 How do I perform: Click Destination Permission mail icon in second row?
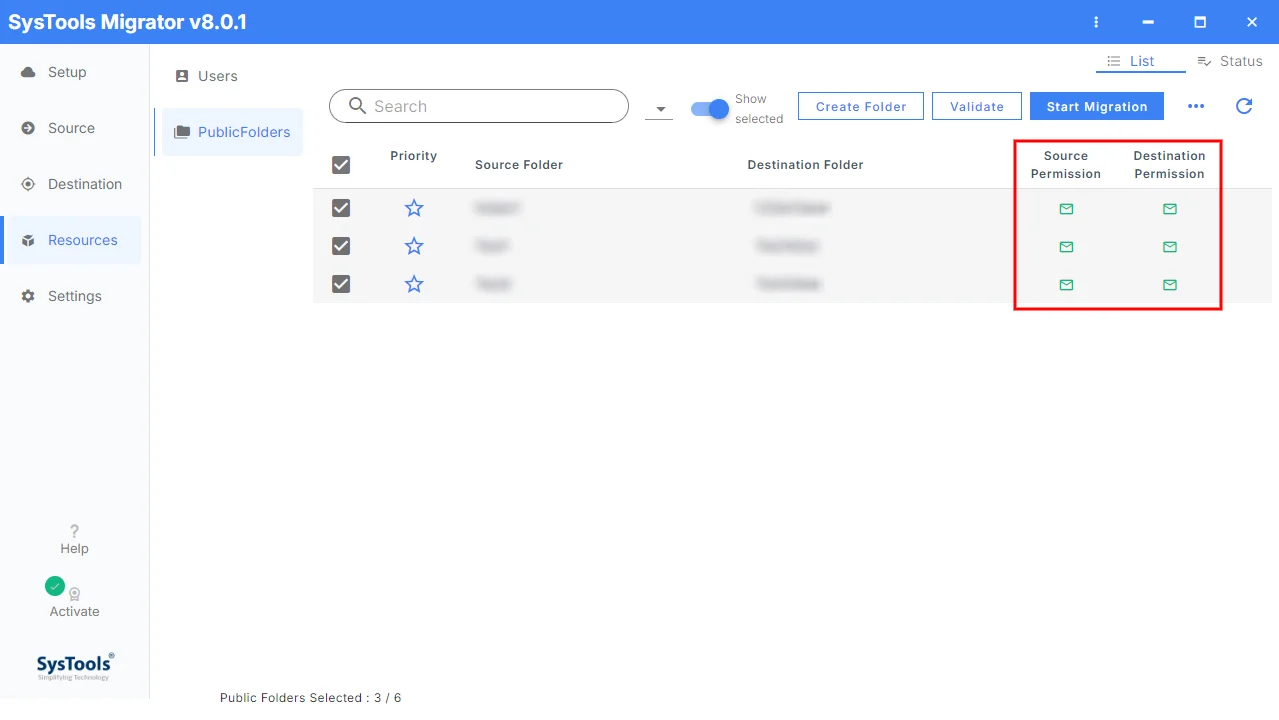point(1170,247)
